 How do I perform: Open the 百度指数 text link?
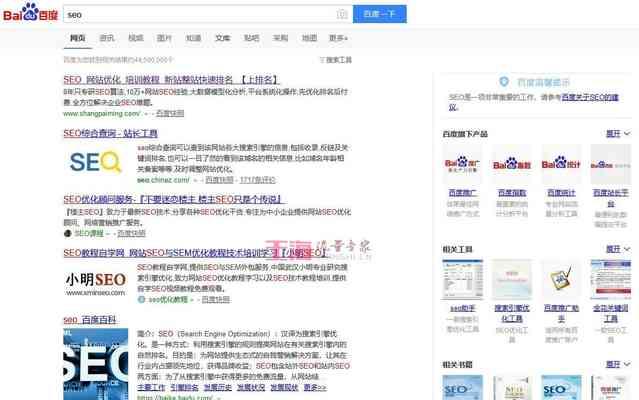pos(512,193)
